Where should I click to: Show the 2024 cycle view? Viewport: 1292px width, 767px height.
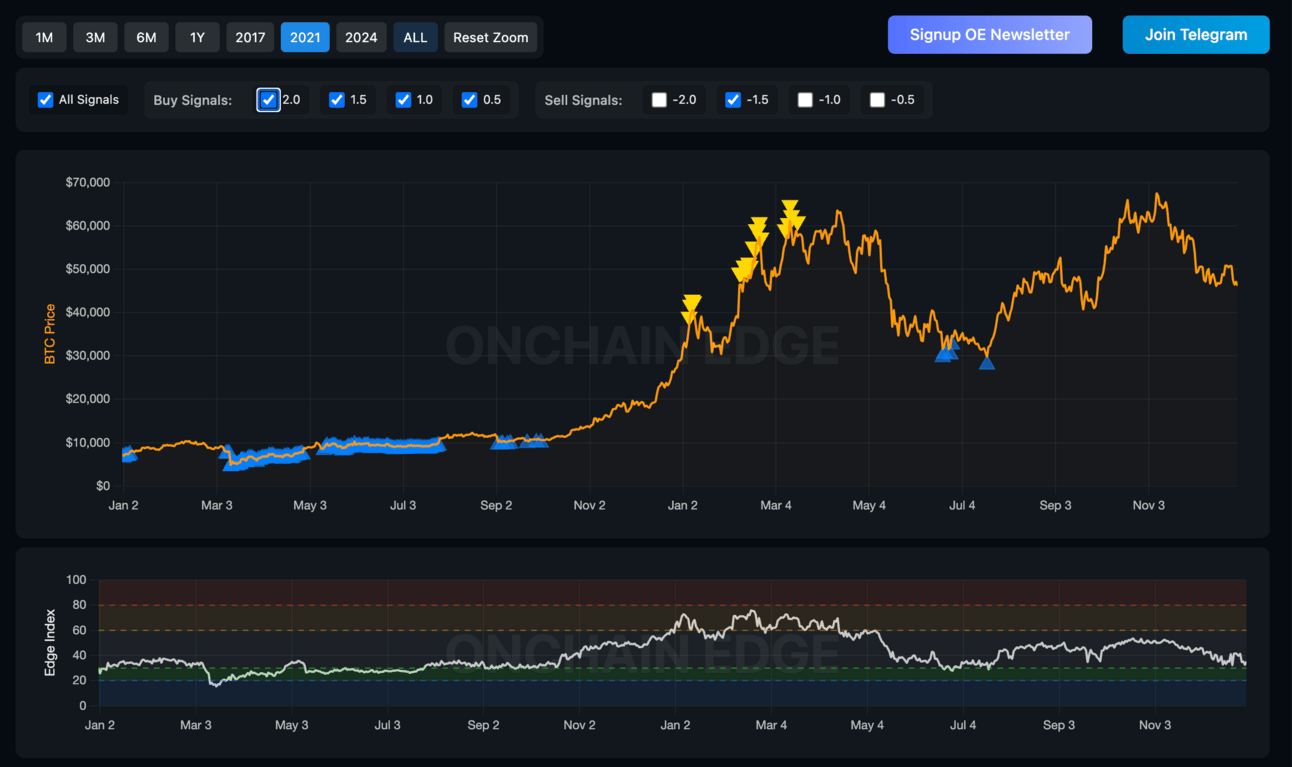click(x=361, y=37)
